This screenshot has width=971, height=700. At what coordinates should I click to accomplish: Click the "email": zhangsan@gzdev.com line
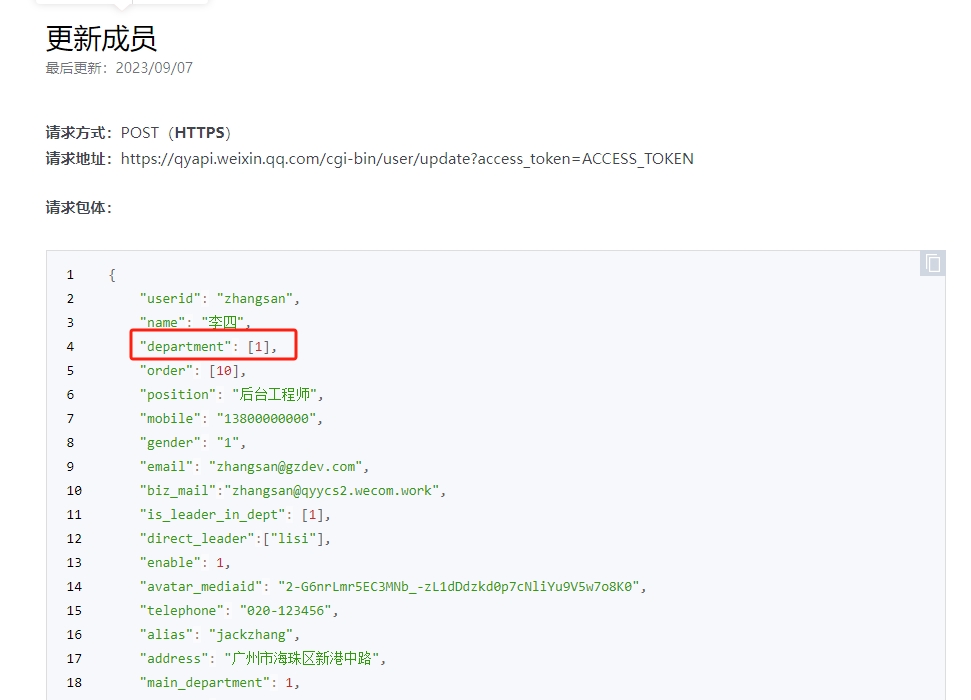pyautogui.click(x=254, y=467)
